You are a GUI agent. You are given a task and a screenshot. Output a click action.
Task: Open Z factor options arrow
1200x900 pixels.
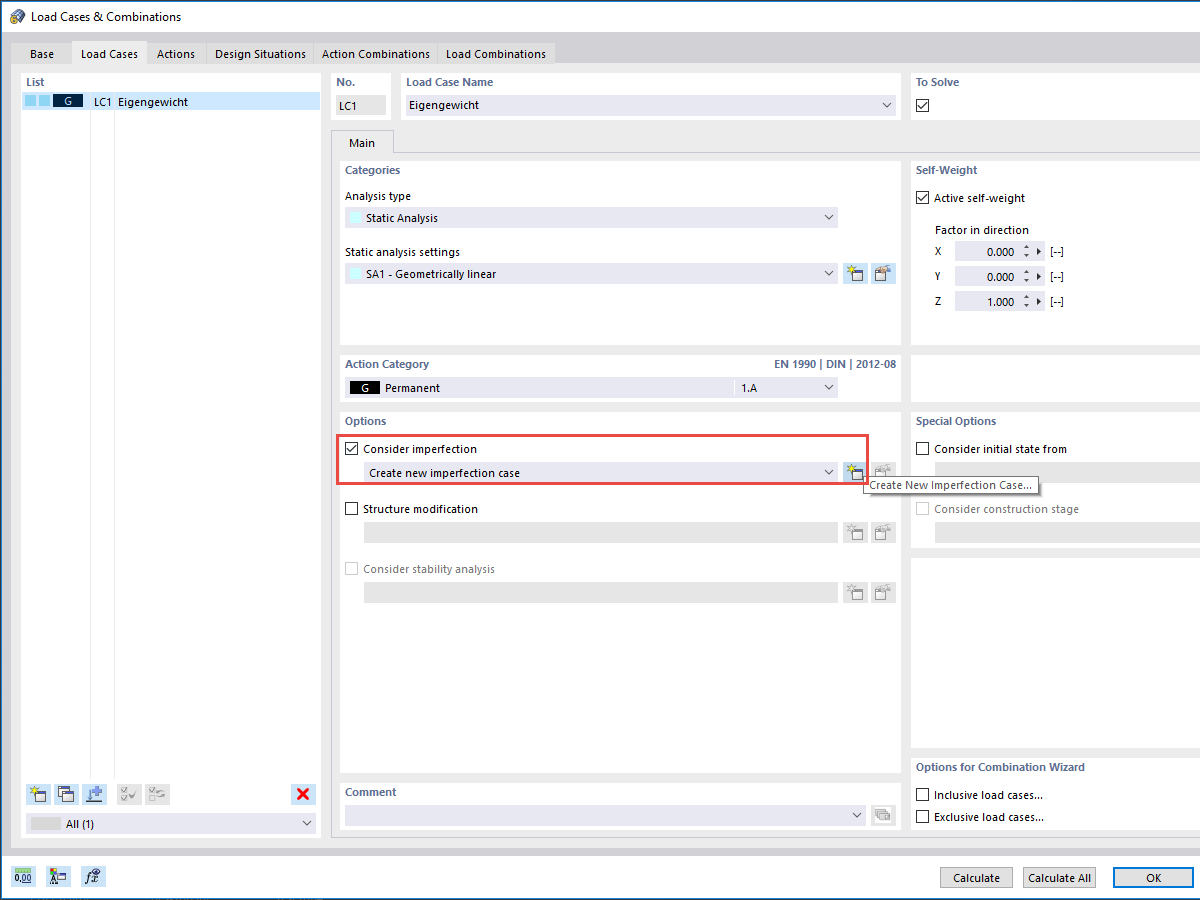click(1039, 302)
